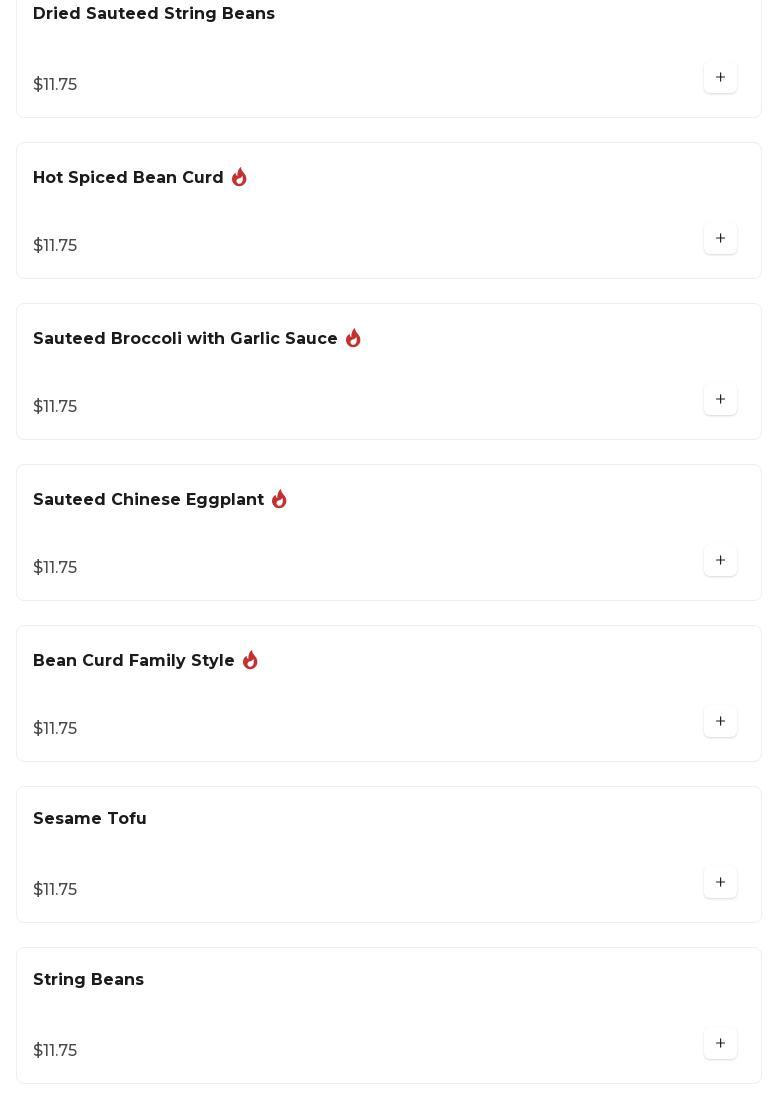Add Bean Curd Family Style item
Image resolution: width=778 pixels, height=1096 pixels.
click(720, 721)
